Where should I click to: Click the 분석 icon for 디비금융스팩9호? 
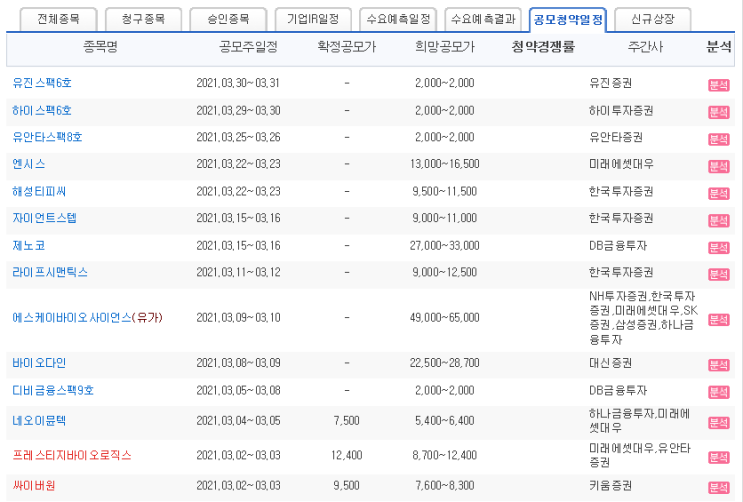click(x=718, y=392)
